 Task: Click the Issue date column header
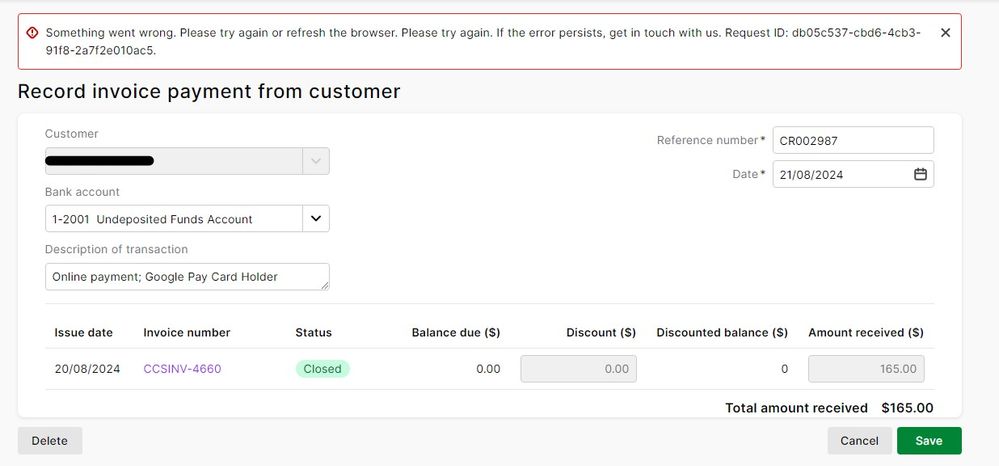coord(83,332)
